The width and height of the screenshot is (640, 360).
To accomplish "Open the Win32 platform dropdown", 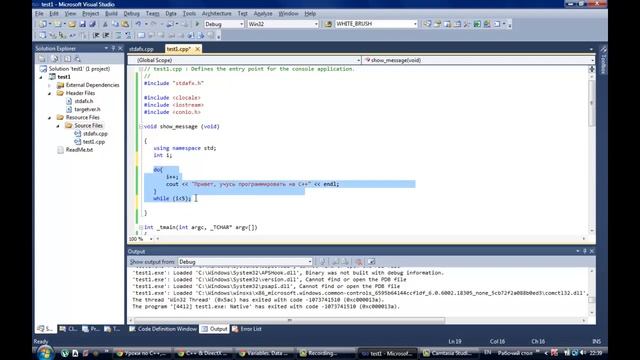I will coord(316,24).
